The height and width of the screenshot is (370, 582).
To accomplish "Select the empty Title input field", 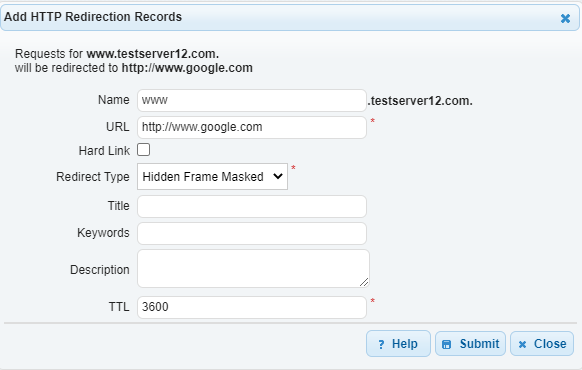I will (252, 206).
